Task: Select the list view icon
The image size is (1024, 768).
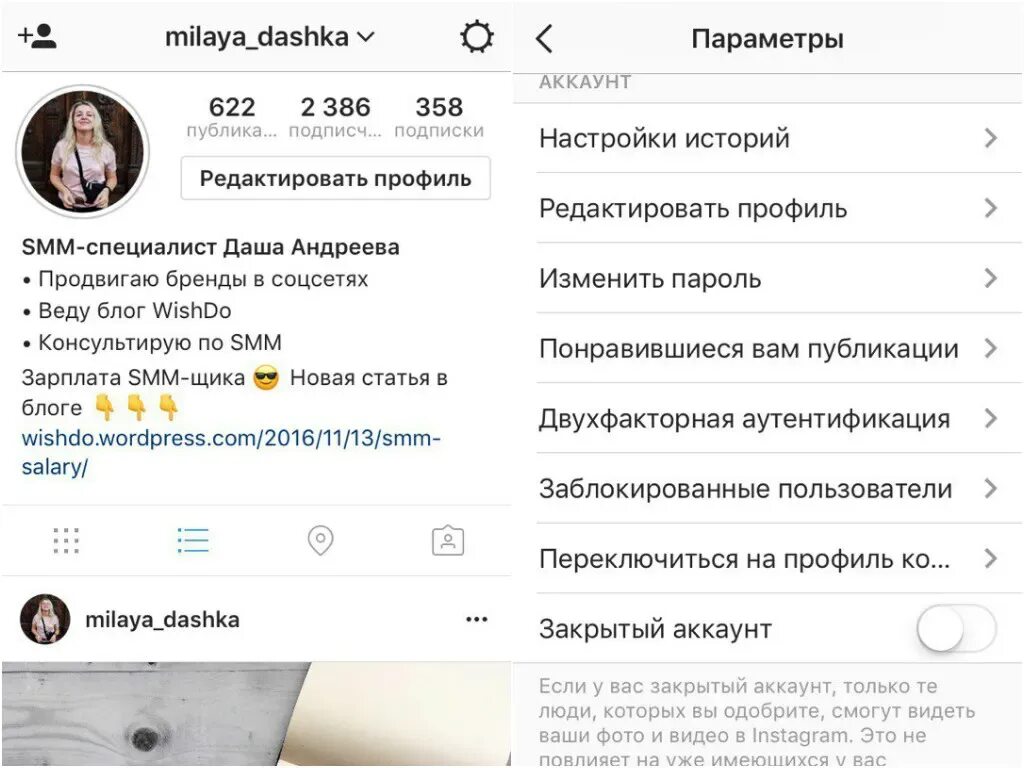Action: pyautogui.click(x=193, y=541)
